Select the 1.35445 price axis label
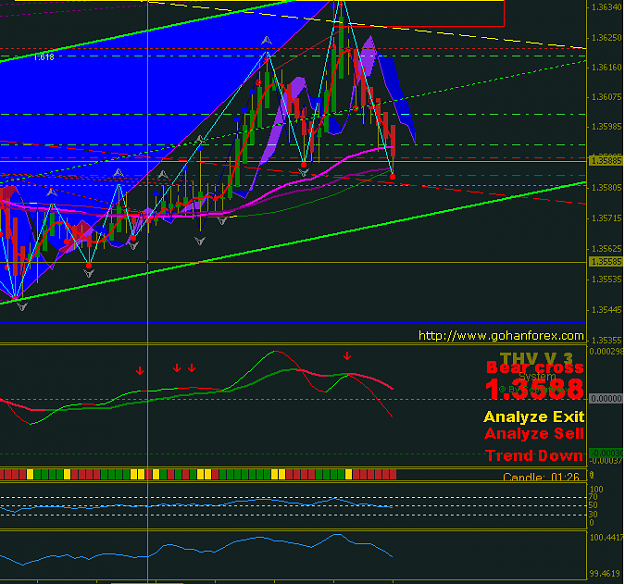The height and width of the screenshot is (584, 625). click(x=606, y=310)
